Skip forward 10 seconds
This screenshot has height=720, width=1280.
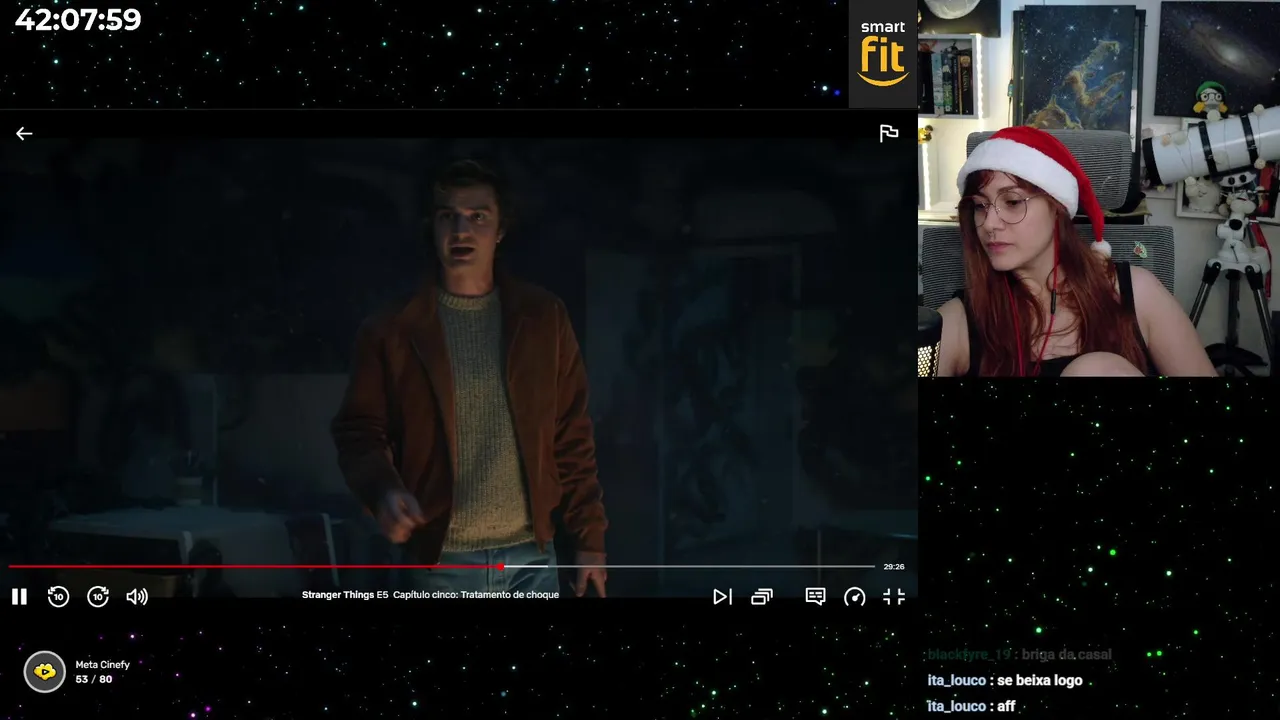tap(98, 597)
